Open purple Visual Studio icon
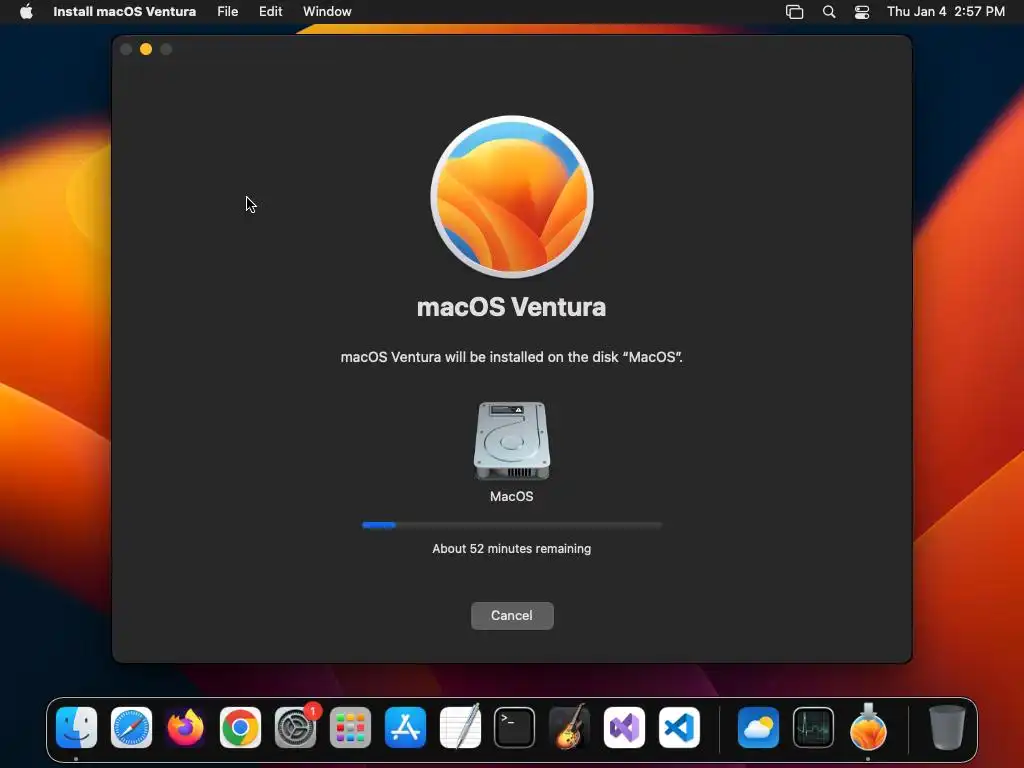 tap(624, 727)
